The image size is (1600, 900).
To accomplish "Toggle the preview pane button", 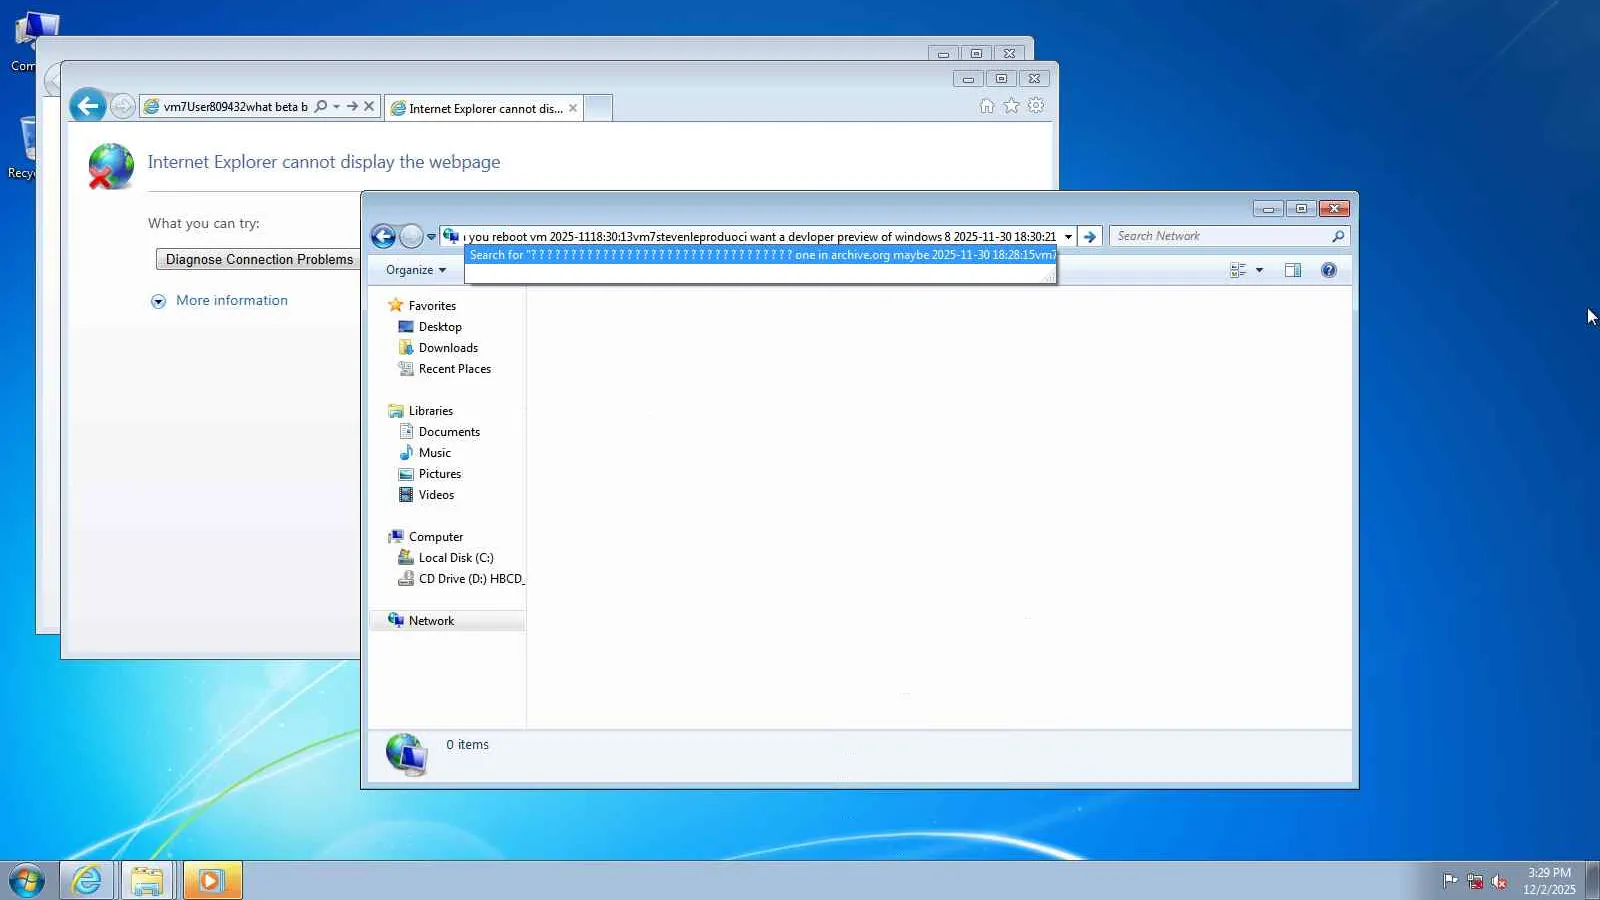I will click(x=1293, y=270).
